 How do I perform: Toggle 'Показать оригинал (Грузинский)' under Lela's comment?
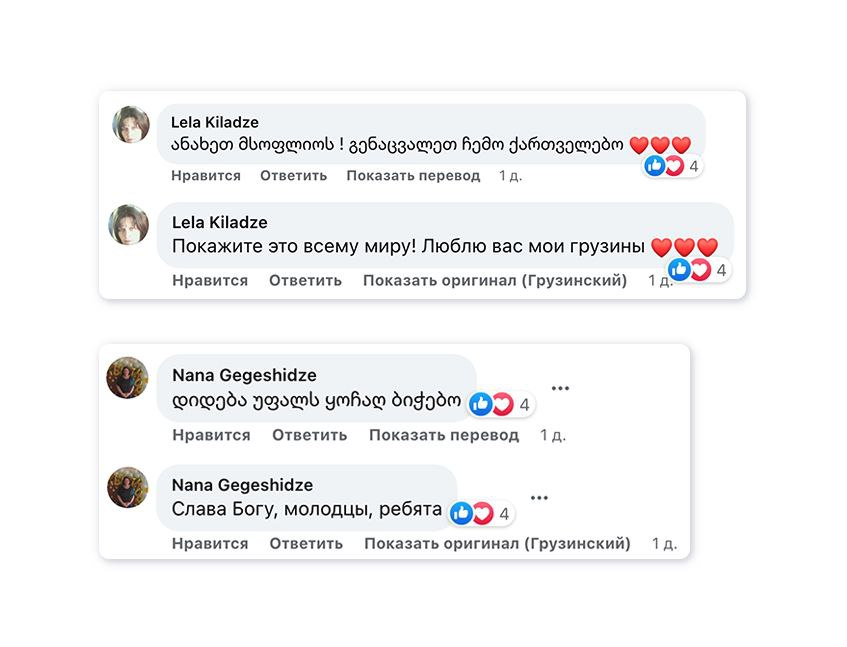[495, 281]
